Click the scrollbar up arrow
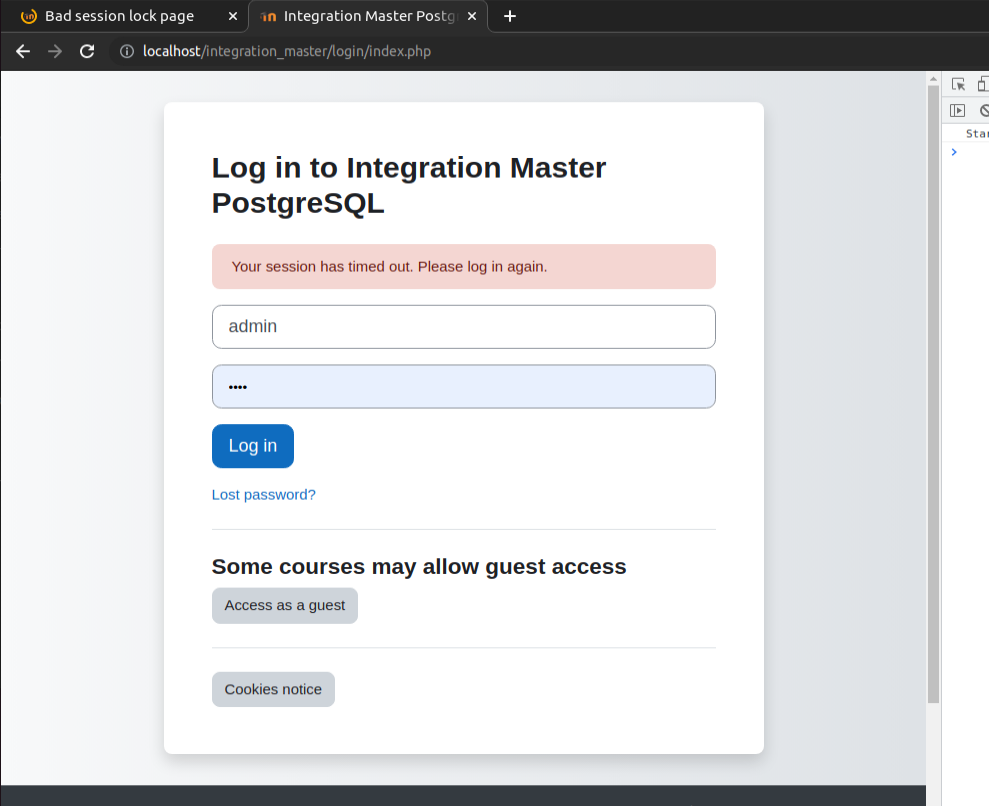Image resolution: width=989 pixels, height=806 pixels. pos(933,79)
